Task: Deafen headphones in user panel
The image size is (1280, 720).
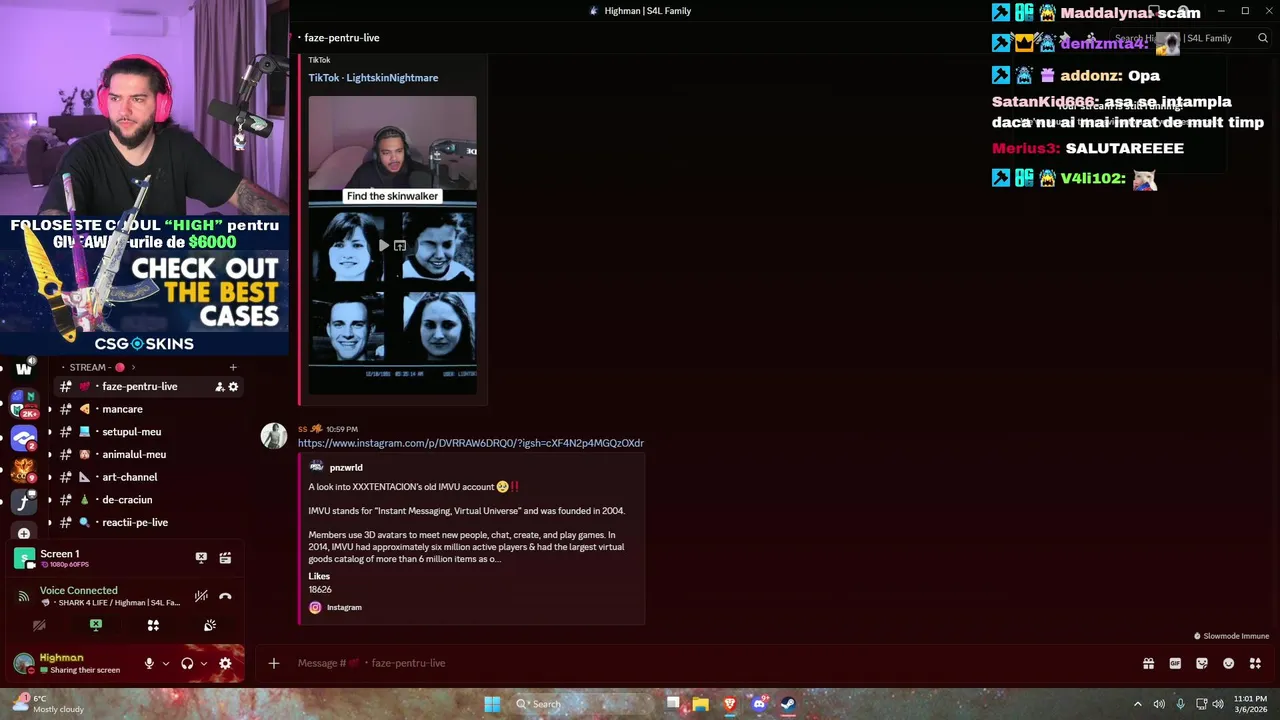Action: [187, 663]
